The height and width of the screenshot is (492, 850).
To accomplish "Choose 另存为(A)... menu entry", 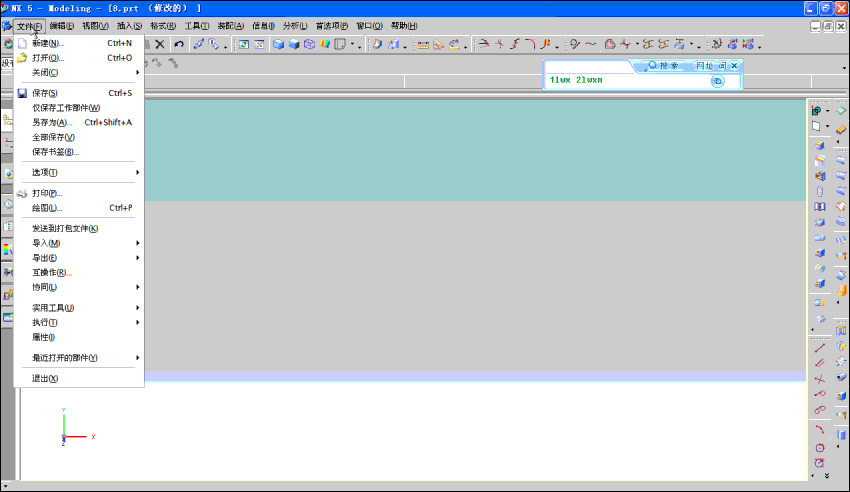I will [x=79, y=122].
